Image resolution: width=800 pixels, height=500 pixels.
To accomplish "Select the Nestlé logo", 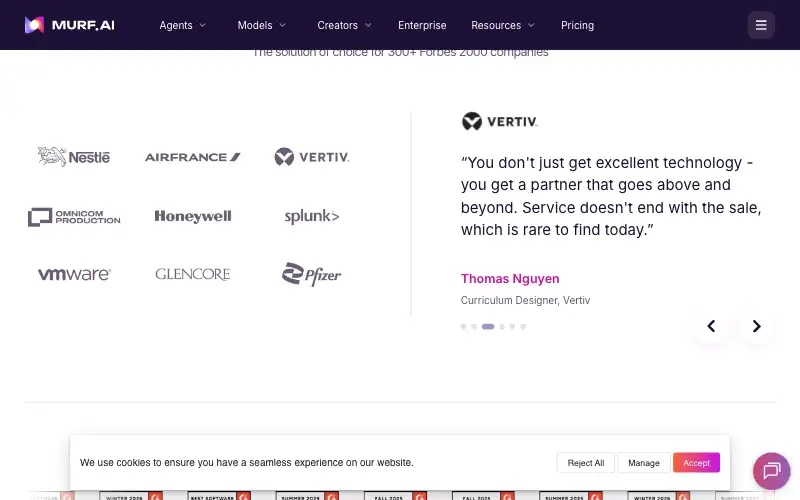I will 74,157.
